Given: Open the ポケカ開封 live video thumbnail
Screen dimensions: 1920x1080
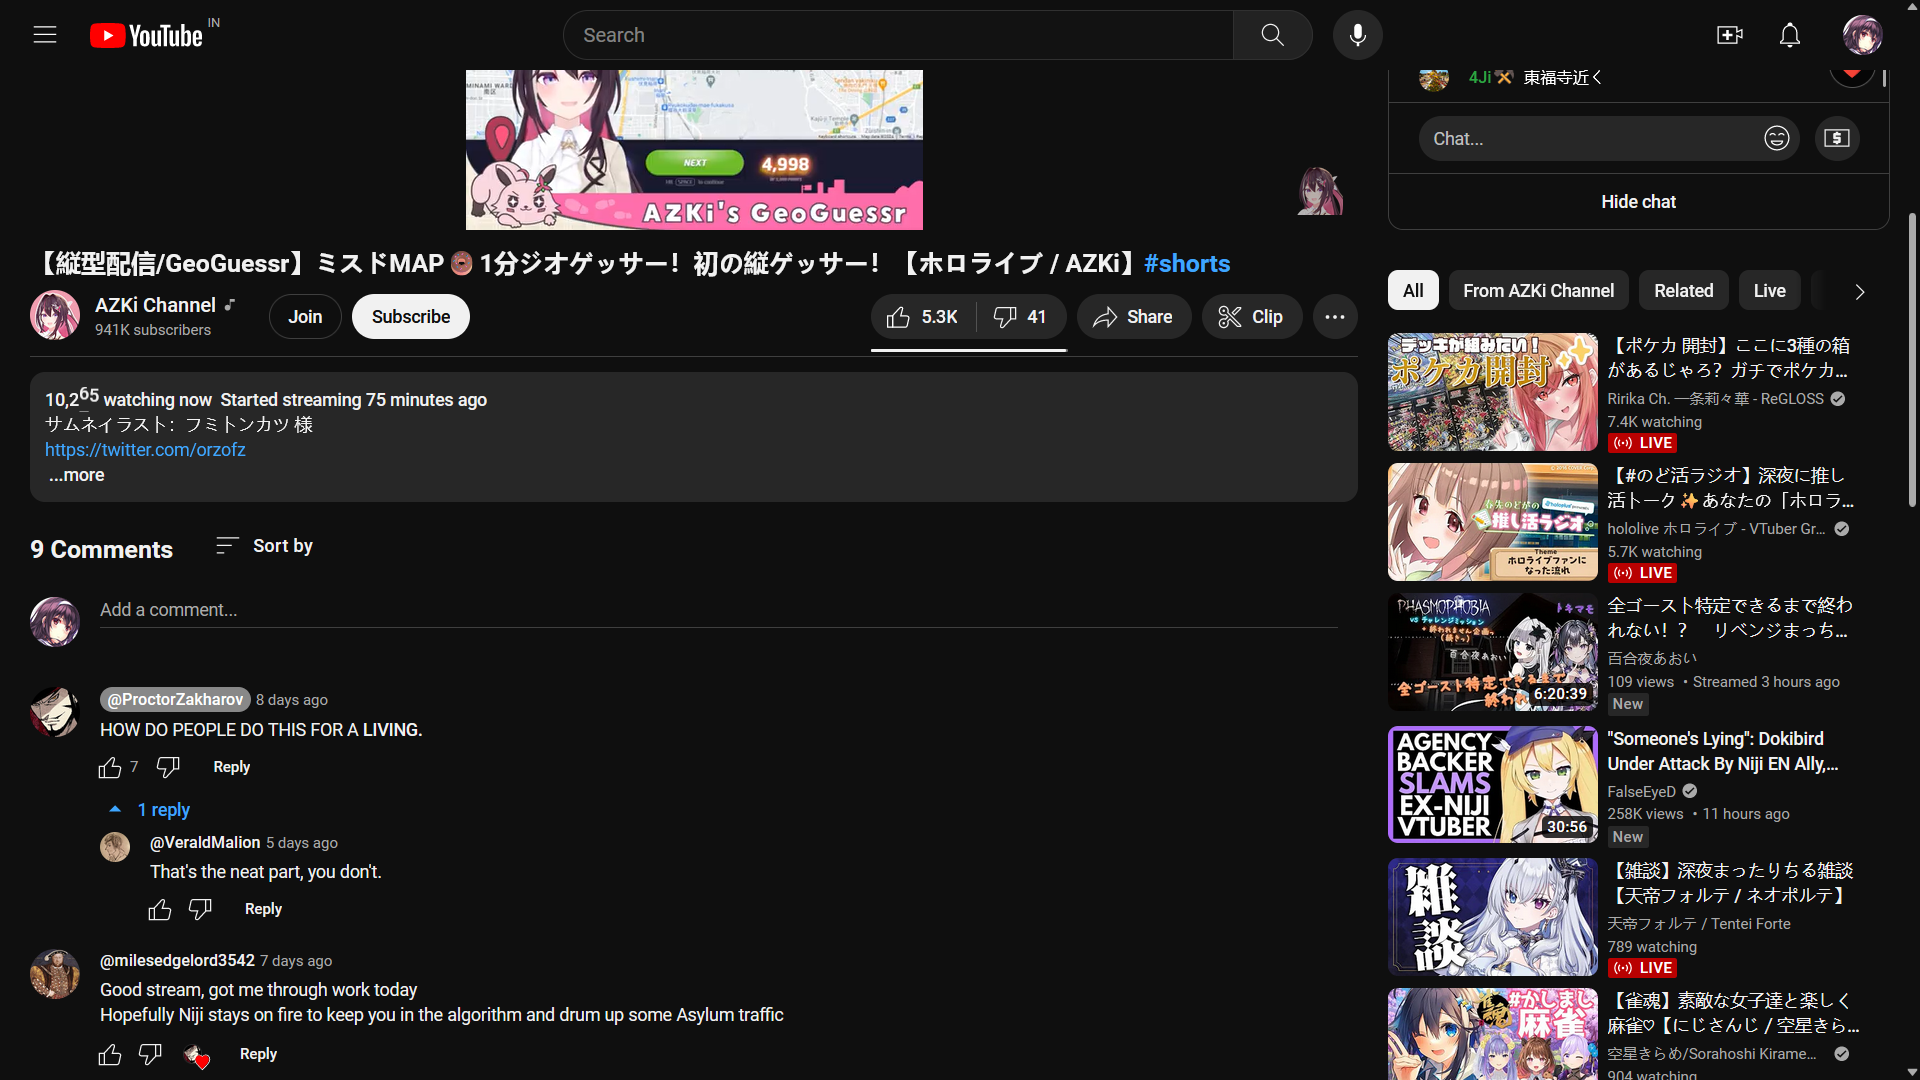Looking at the screenshot, I should tap(1492, 392).
